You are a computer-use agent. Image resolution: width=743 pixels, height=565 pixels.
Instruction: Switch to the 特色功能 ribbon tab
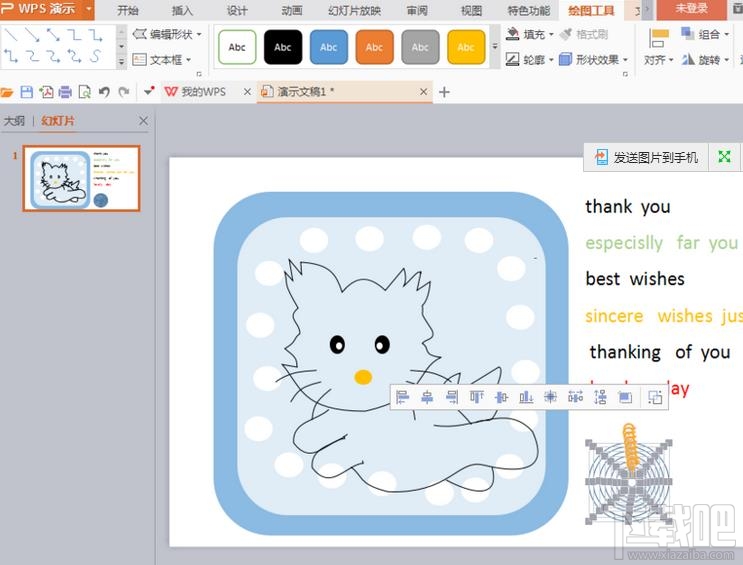click(529, 10)
